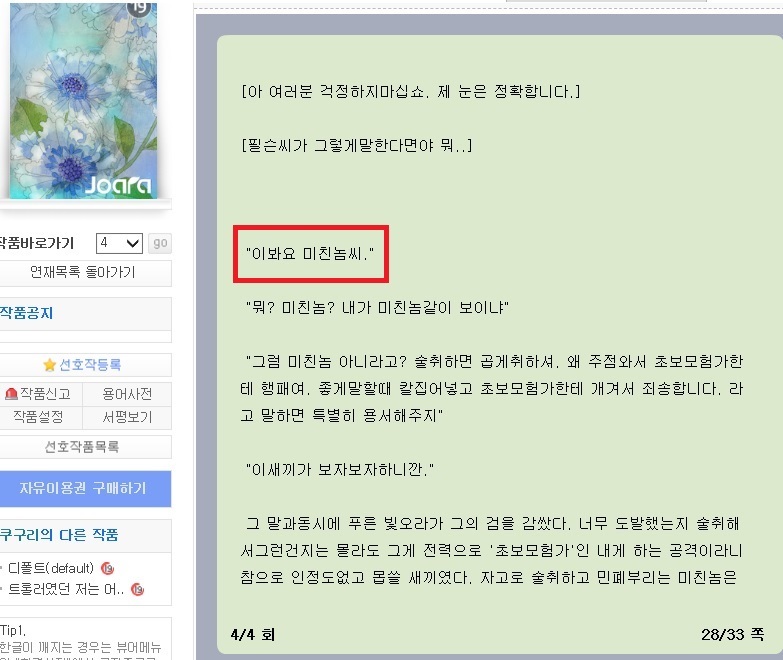Click the blue 자유이용권 구매하기 button
This screenshot has width=783, height=660.
pyautogui.click(x=83, y=488)
